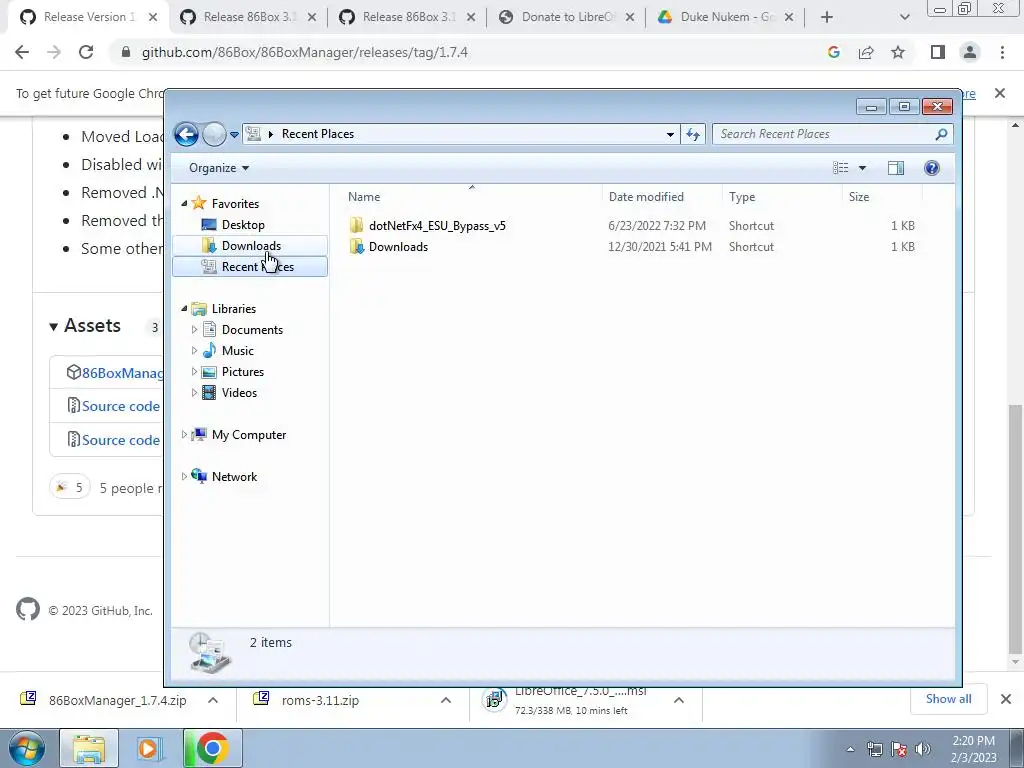Show the preview pane
The width and height of the screenshot is (1024, 768).
click(x=896, y=168)
